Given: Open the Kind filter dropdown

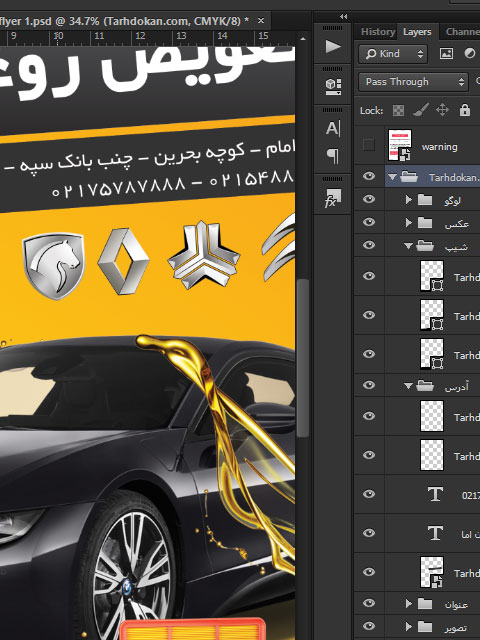Looking at the screenshot, I should (x=393, y=53).
